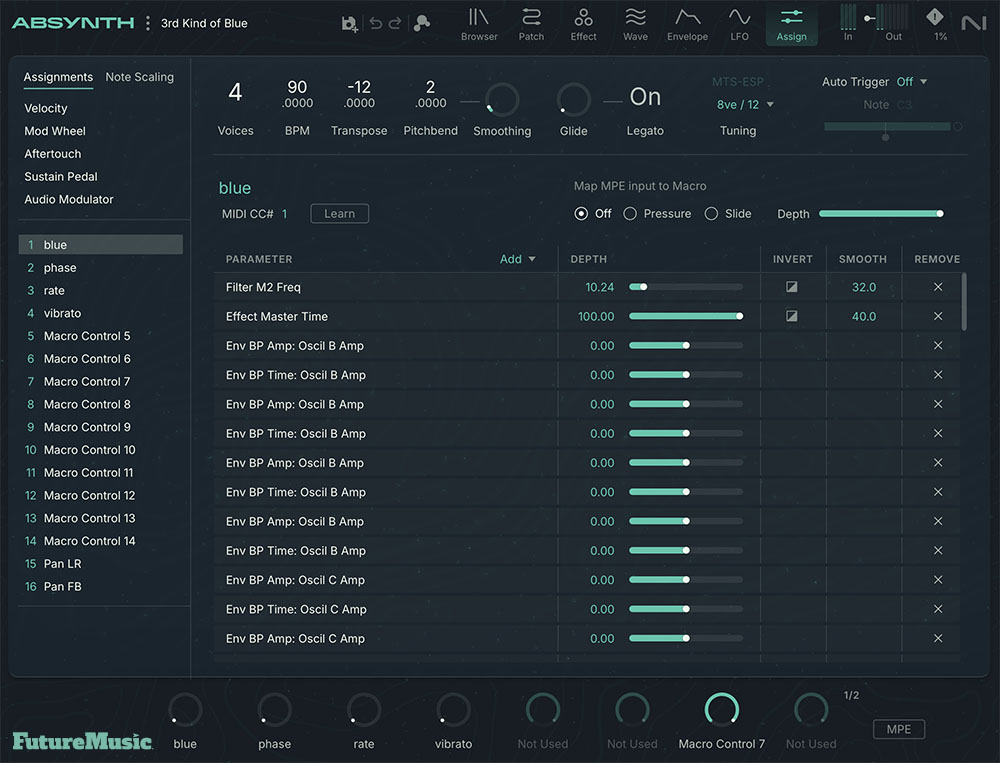Screen dimensions: 1000x763
Task: Adjust the Filter M2 Freq depth slider
Action: [686, 287]
